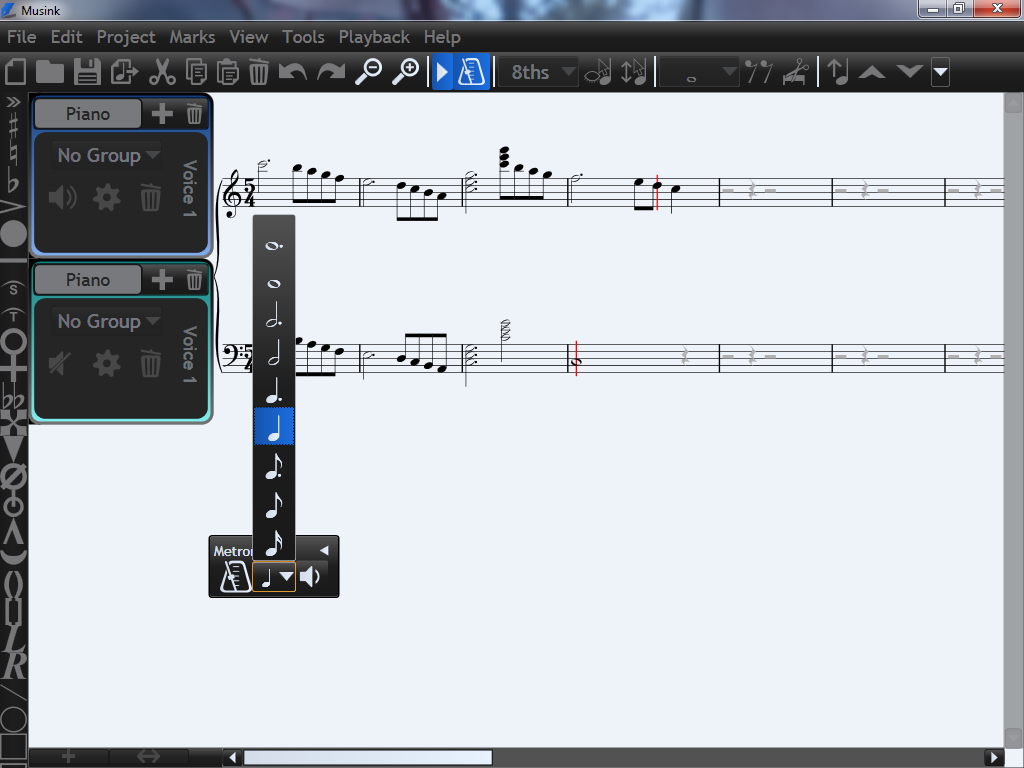Click the second Piano name button
Image resolution: width=1024 pixels, height=768 pixels.
pos(88,280)
